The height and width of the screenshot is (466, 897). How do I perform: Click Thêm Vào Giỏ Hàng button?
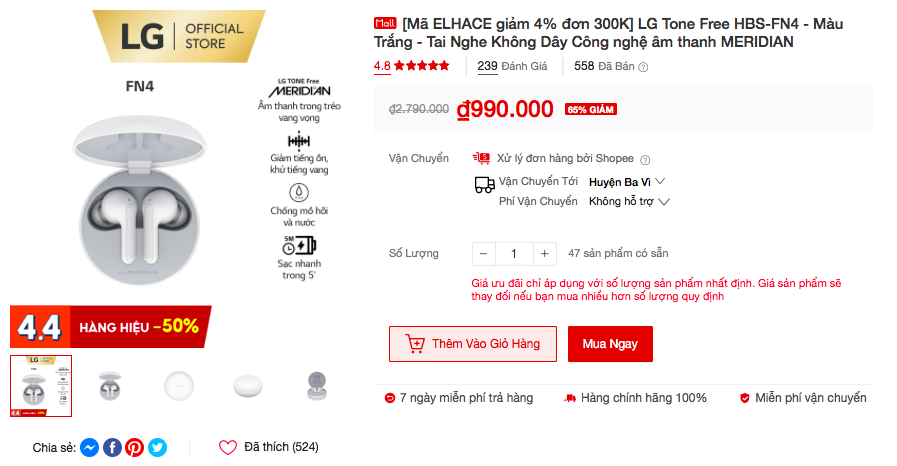473,344
